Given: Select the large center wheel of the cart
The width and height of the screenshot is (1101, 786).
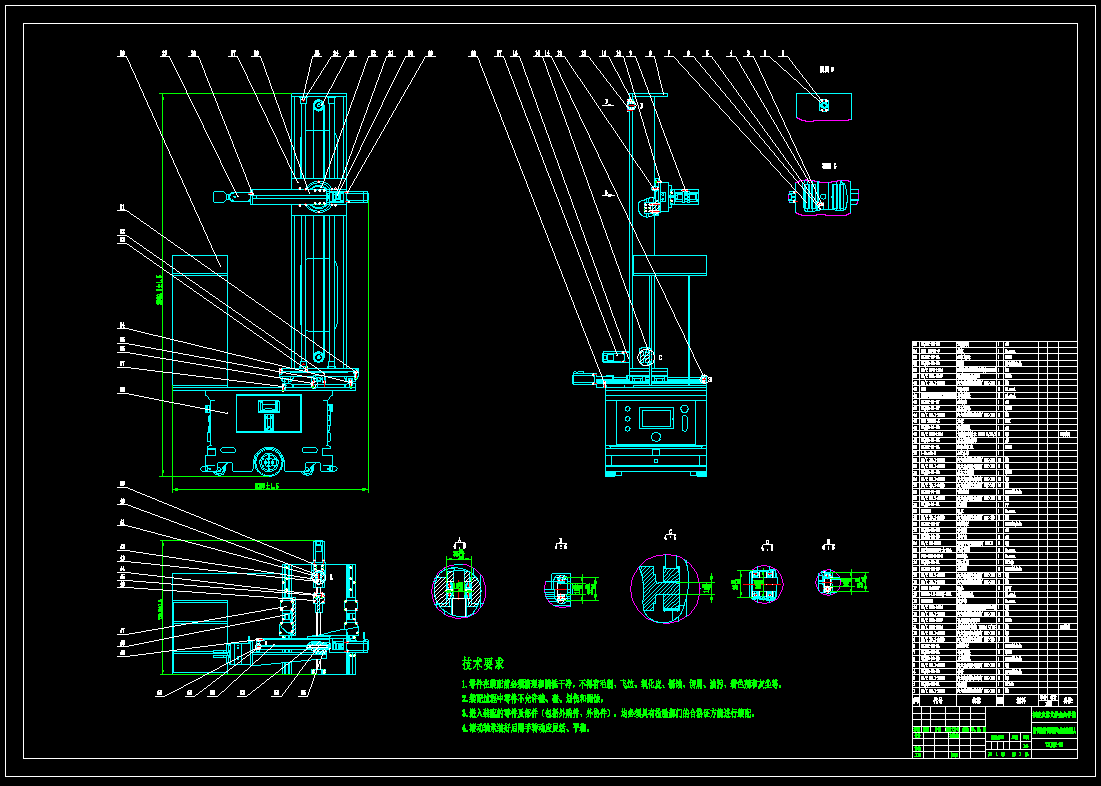Looking at the screenshot, I should (270, 462).
